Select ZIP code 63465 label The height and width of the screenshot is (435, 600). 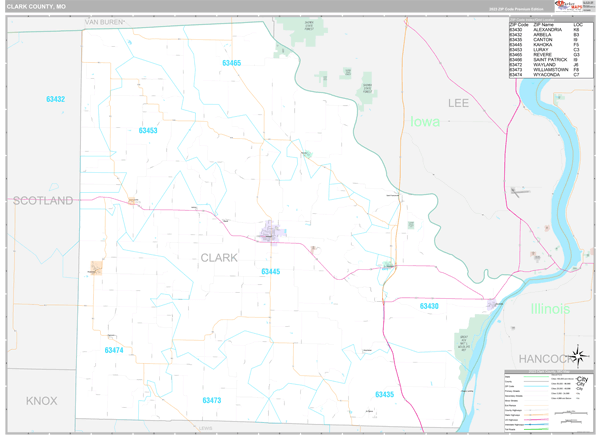pyautogui.click(x=231, y=63)
